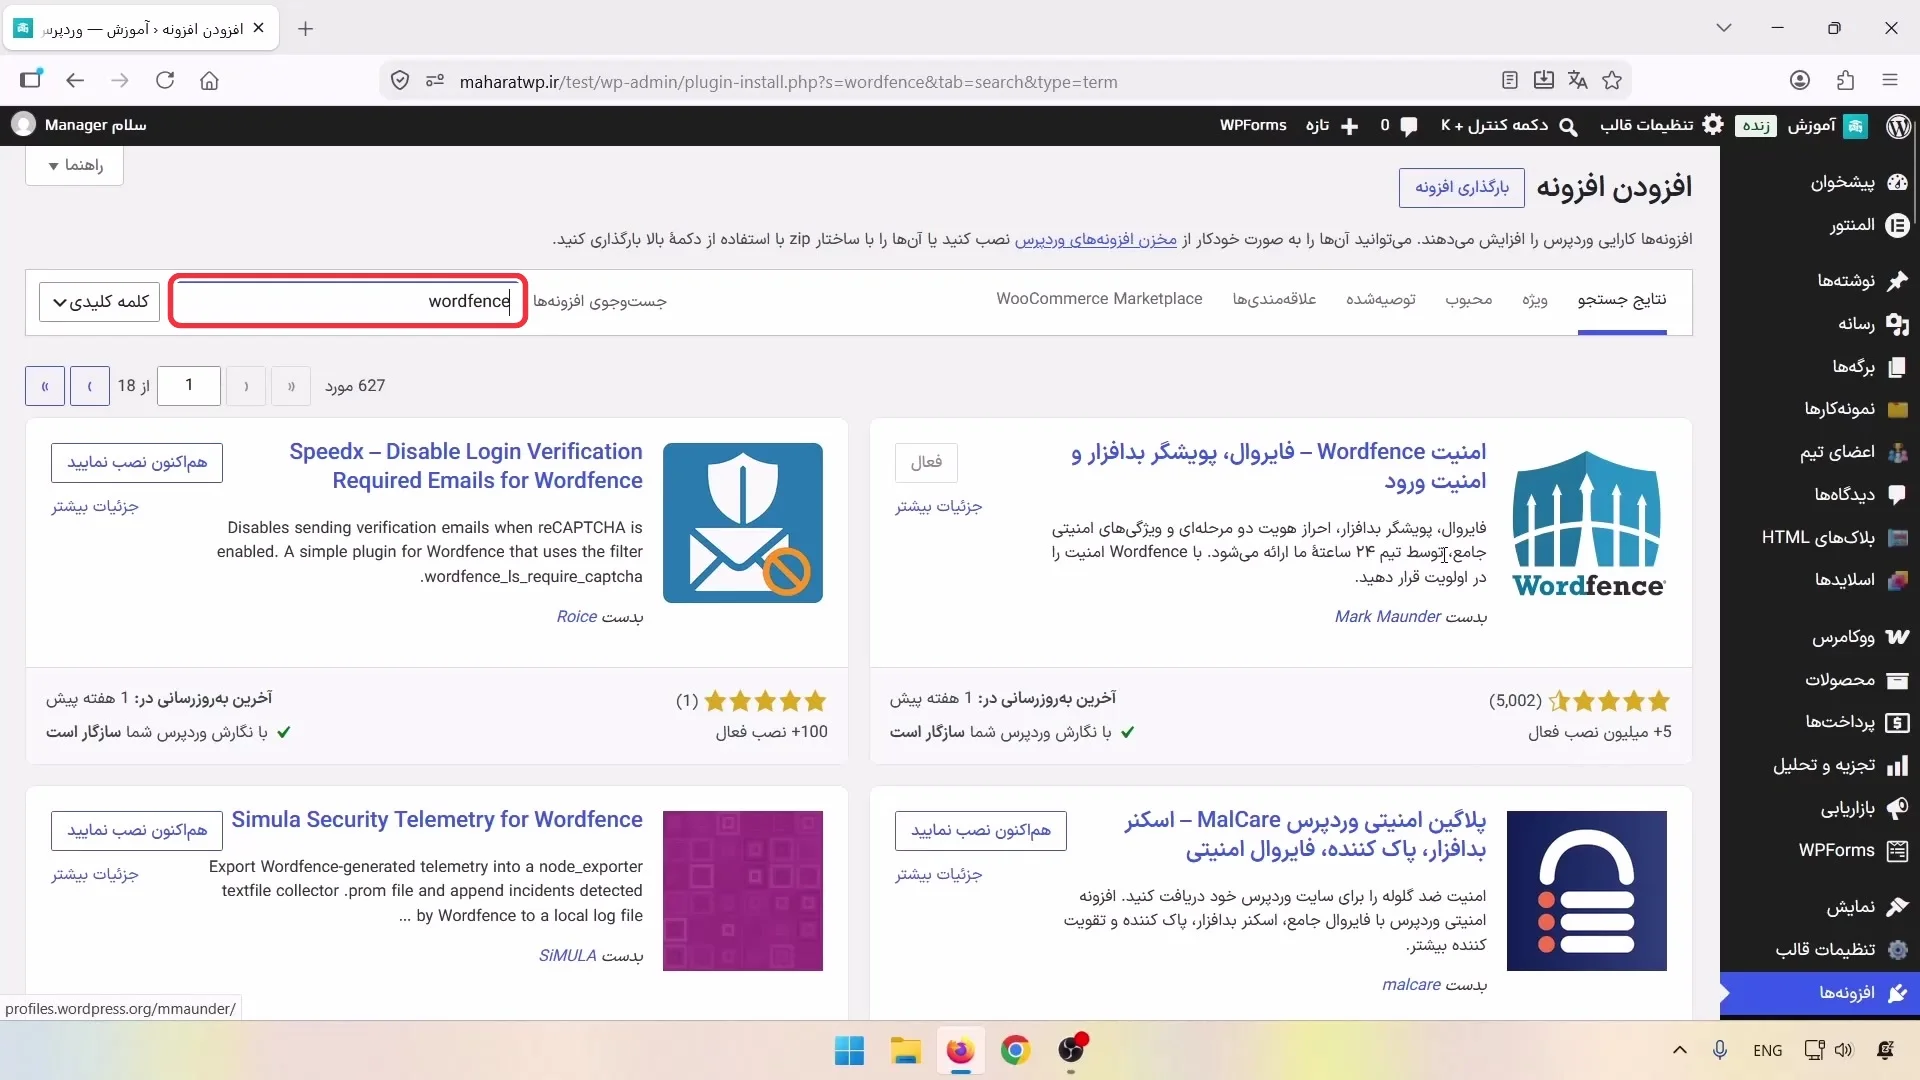Open the WordPress plugin repository link

coord(1096,240)
